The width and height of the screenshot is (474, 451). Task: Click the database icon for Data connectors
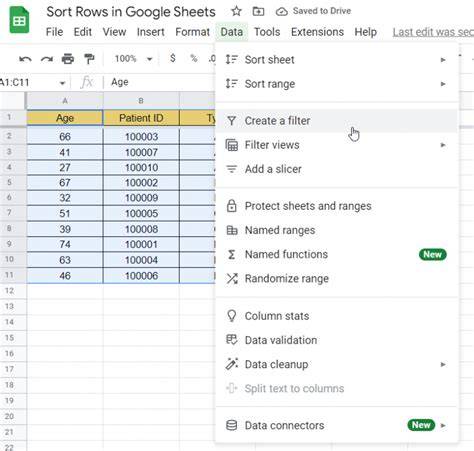231,425
